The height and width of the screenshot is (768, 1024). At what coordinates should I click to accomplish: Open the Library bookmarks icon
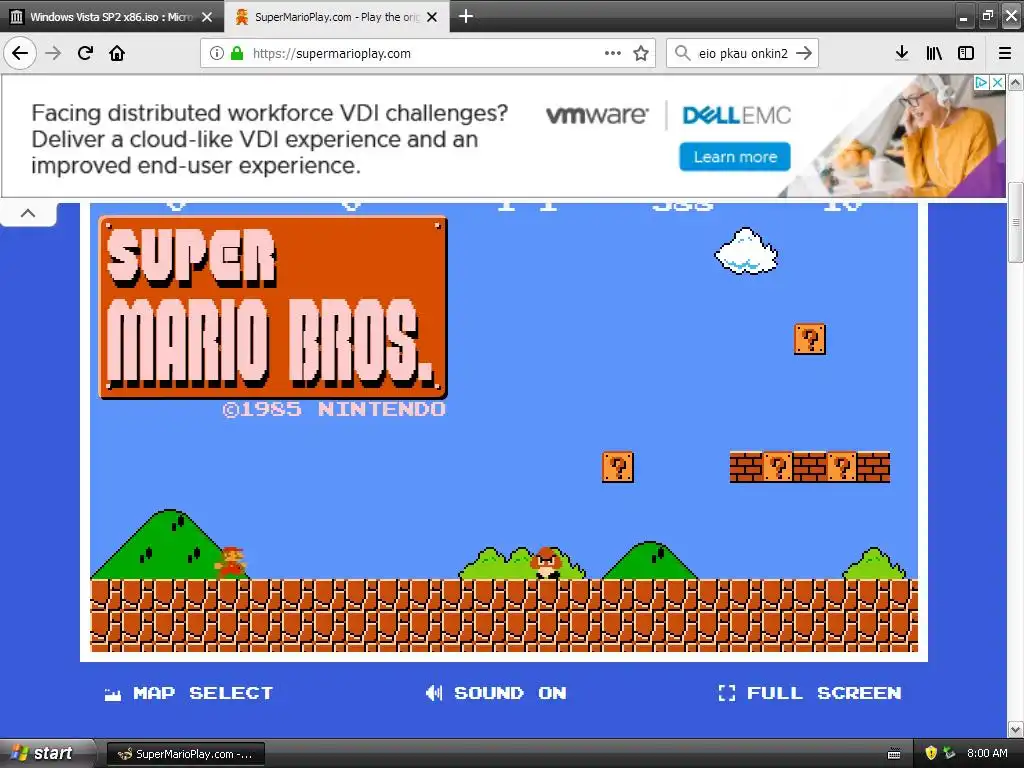[x=934, y=53]
